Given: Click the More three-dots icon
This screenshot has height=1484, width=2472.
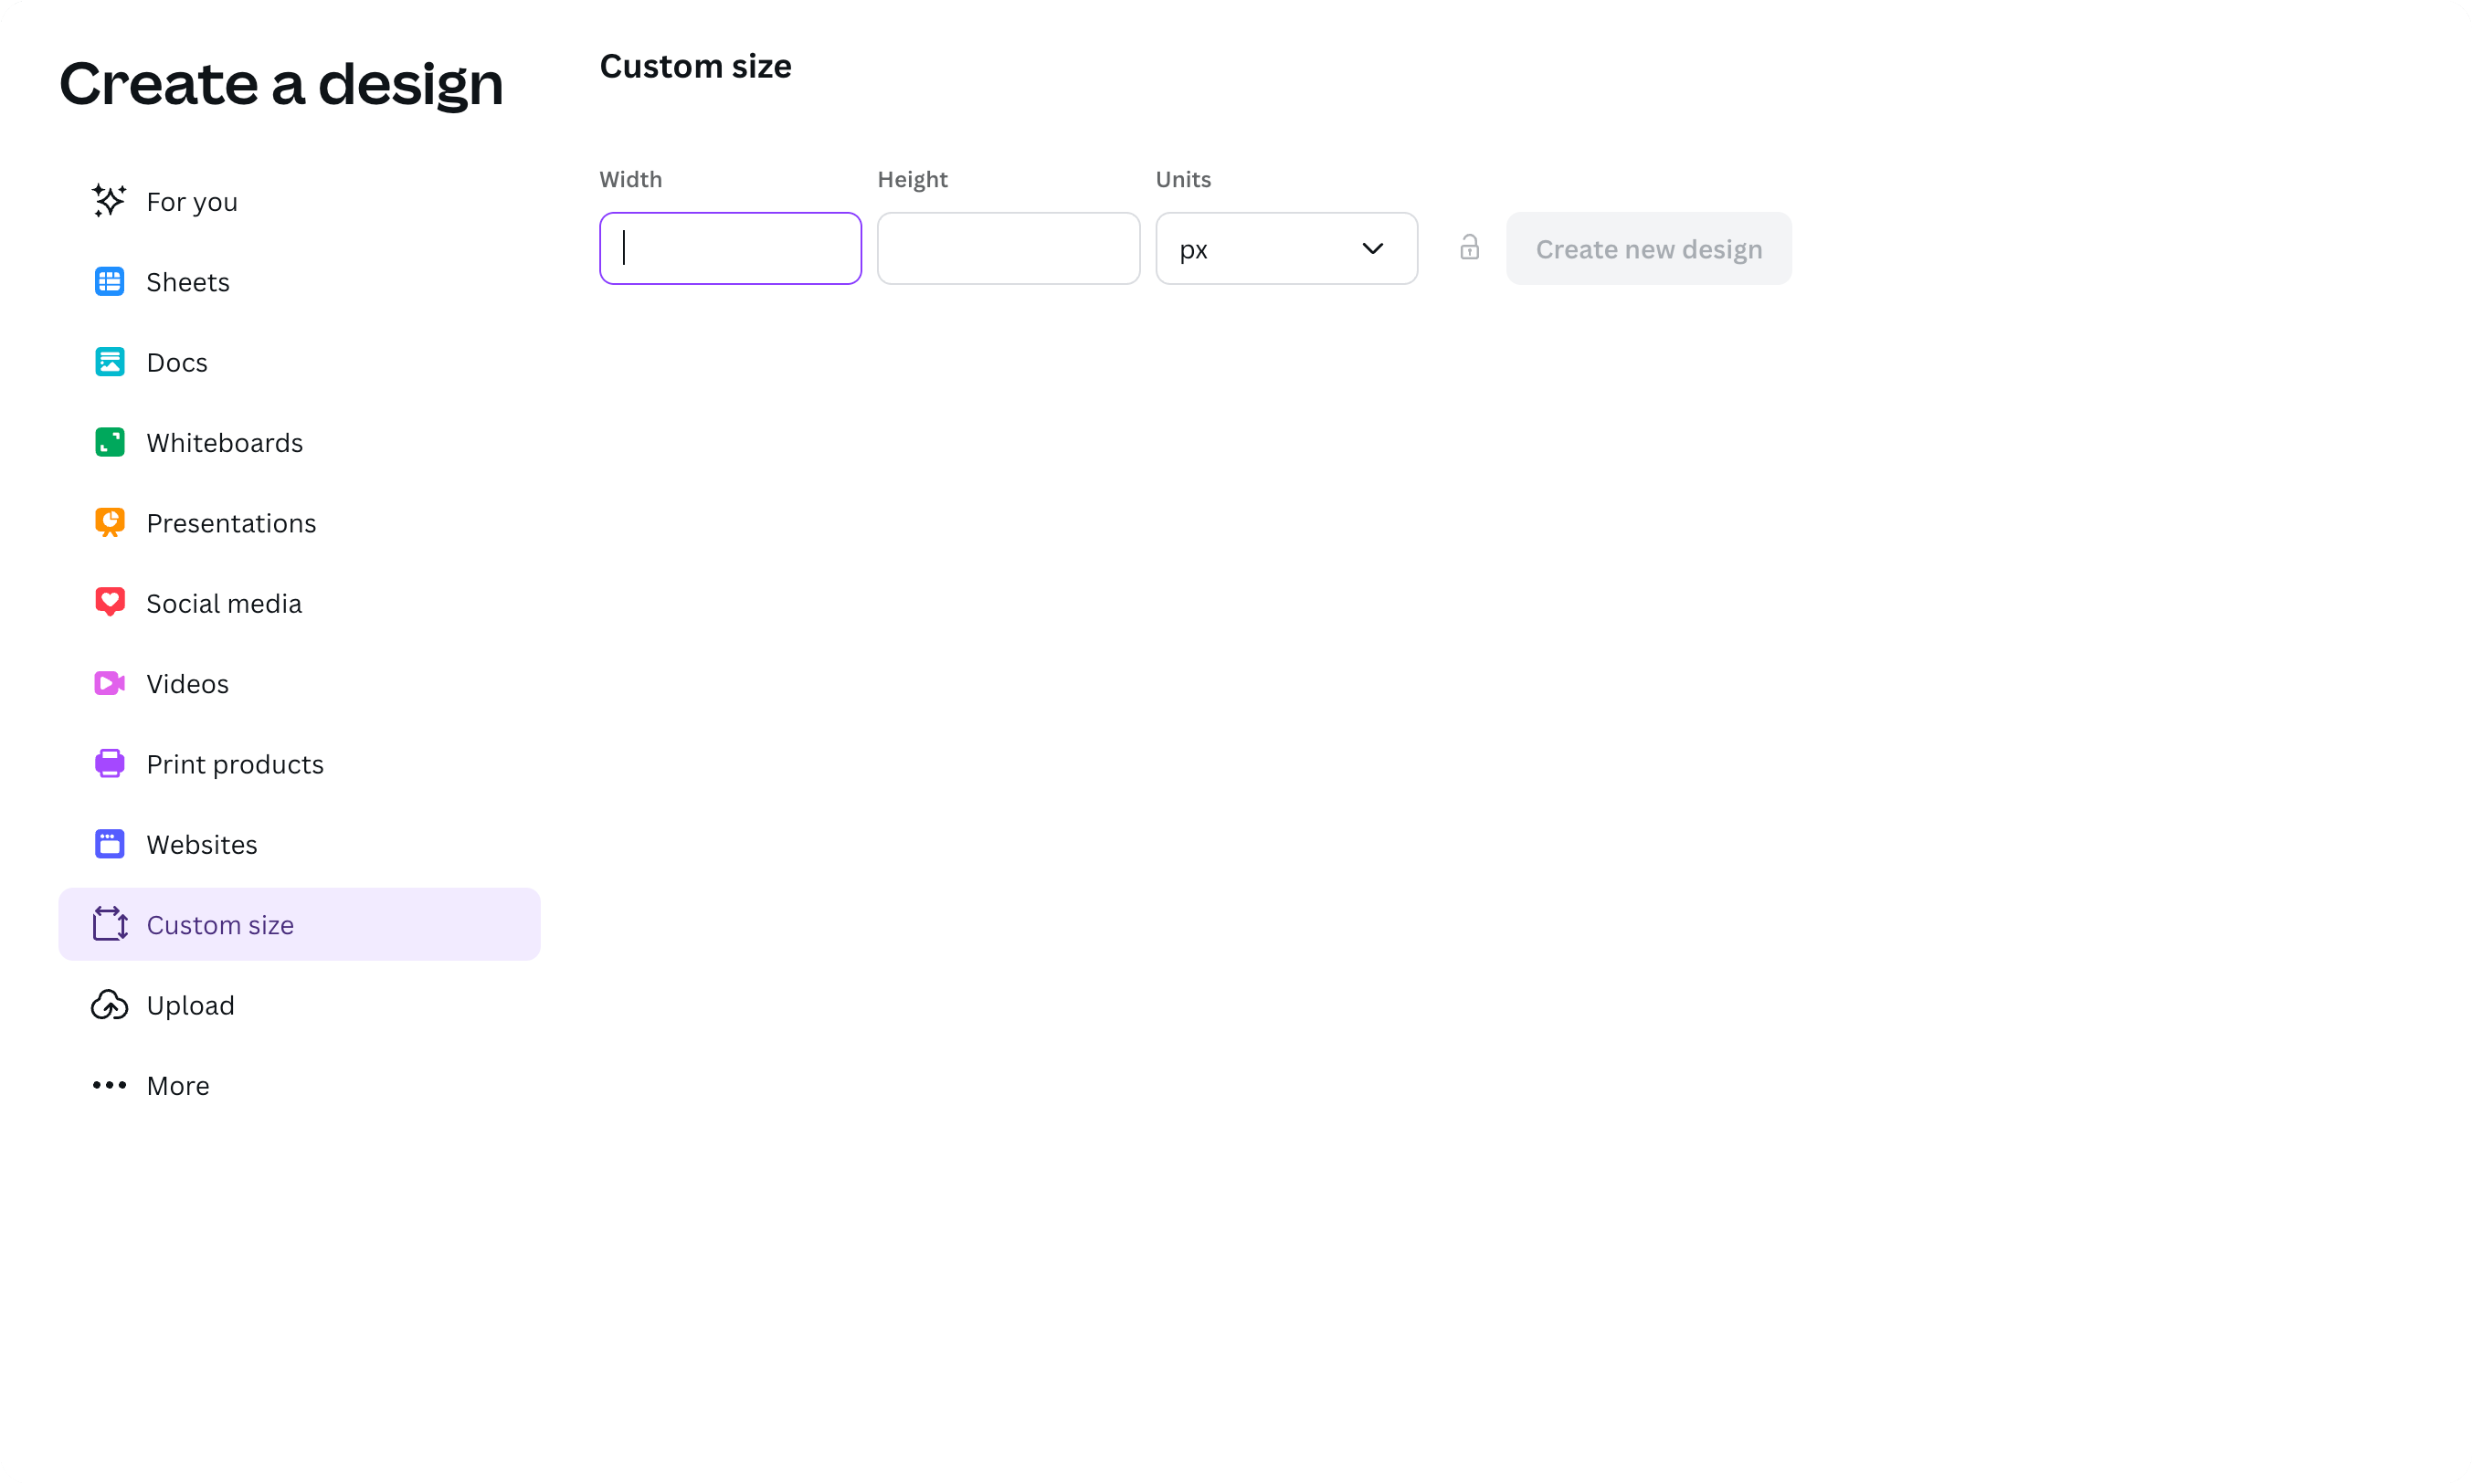Looking at the screenshot, I should pos(109,1085).
